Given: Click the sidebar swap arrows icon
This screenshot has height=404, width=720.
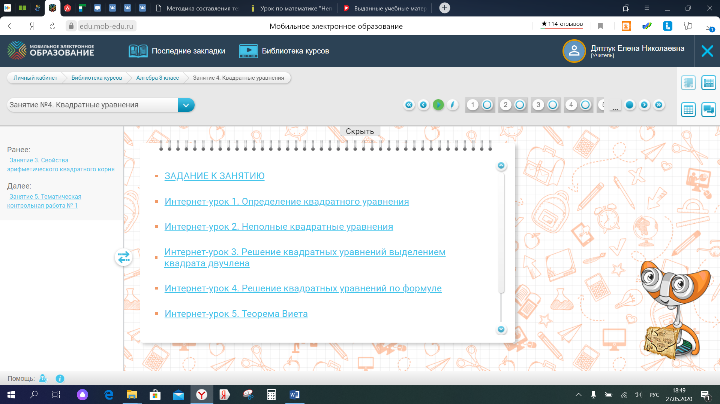Looking at the screenshot, I should [x=124, y=257].
